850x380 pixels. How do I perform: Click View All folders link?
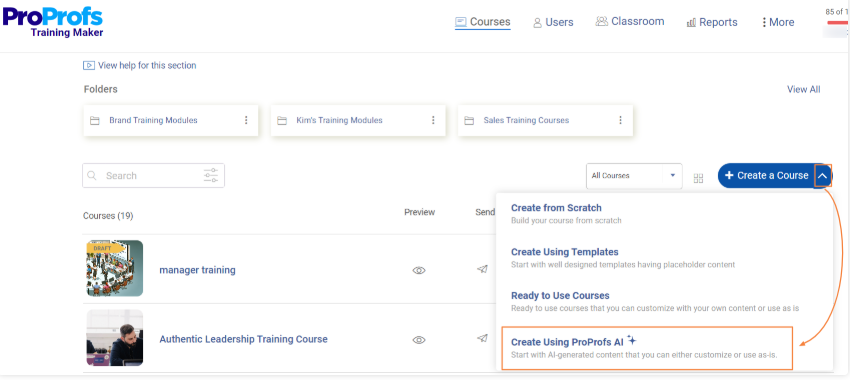pyautogui.click(x=803, y=89)
